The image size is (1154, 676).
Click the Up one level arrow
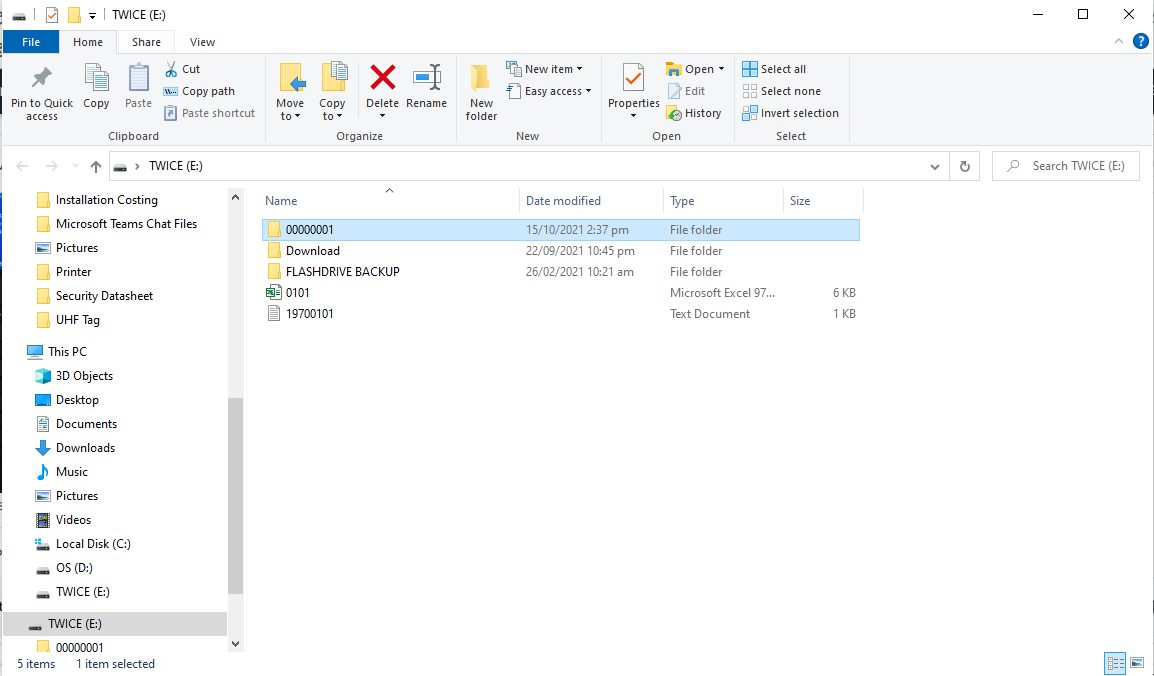pos(96,166)
